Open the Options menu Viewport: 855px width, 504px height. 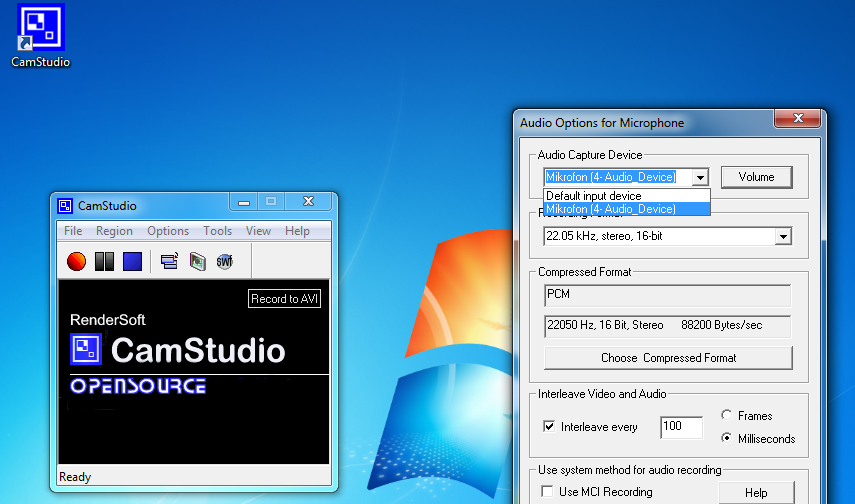[168, 231]
